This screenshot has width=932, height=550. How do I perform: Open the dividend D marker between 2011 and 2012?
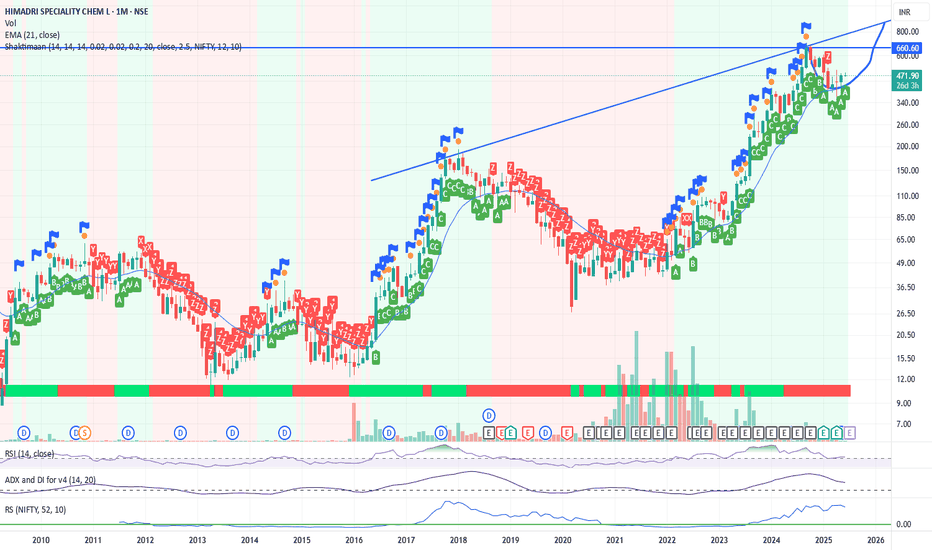[x=128, y=433]
